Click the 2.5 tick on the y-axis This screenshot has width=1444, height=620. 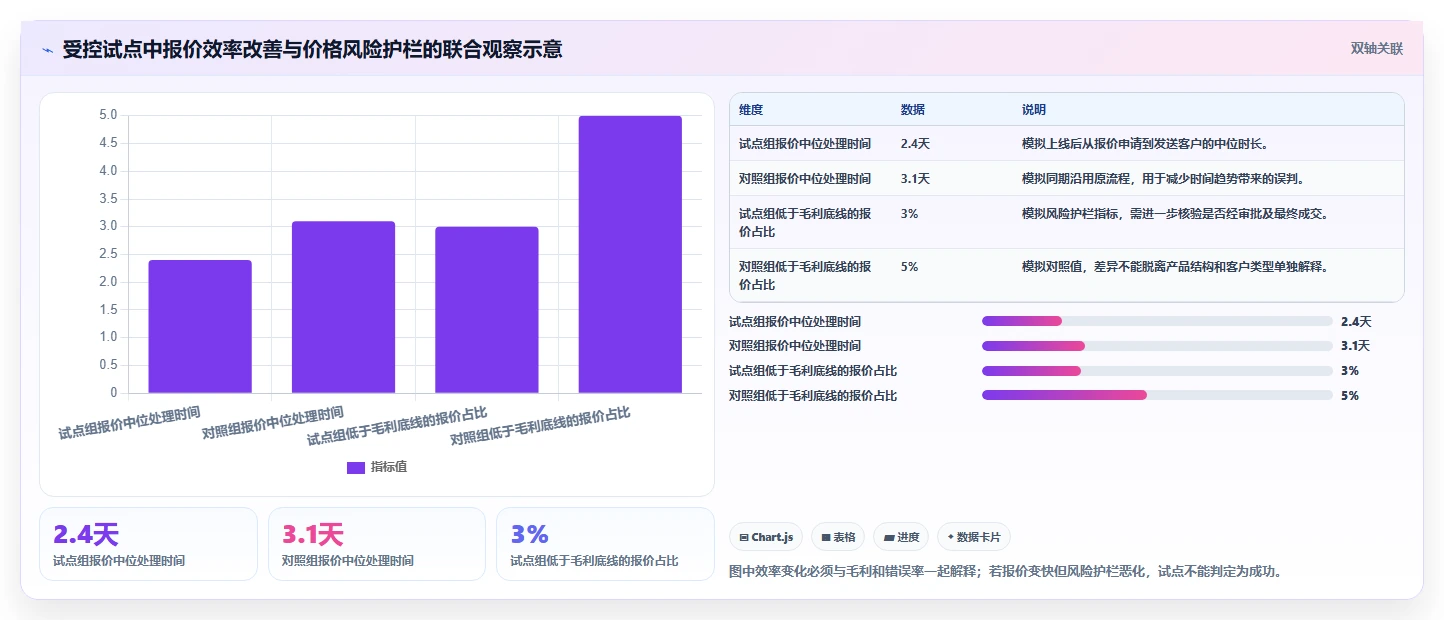(108, 254)
